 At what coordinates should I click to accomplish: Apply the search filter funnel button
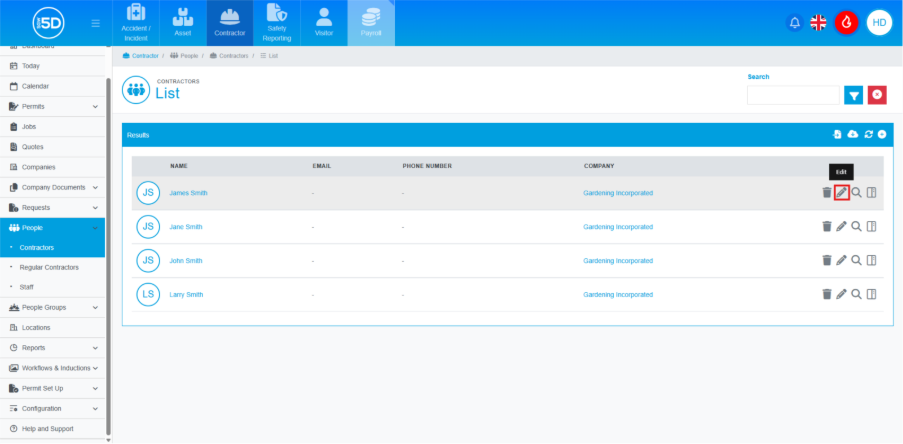click(853, 95)
